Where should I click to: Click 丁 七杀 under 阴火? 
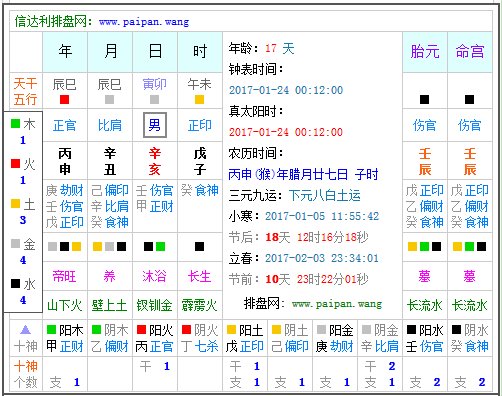point(200,346)
